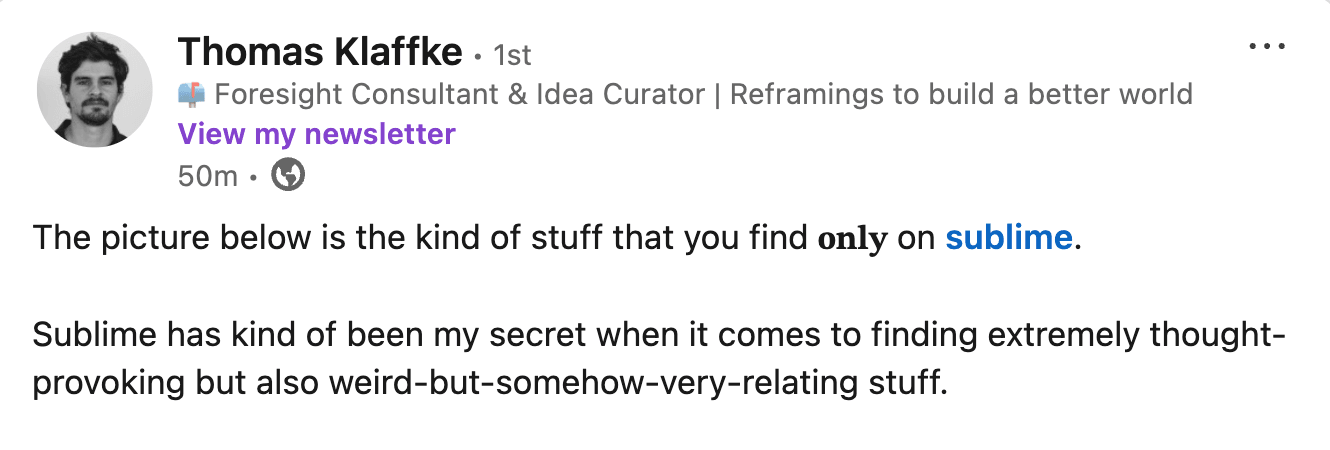Open the post options three-dots menu
Image resolution: width=1330 pixels, height=450 pixels.
pyautogui.click(x=1267, y=47)
